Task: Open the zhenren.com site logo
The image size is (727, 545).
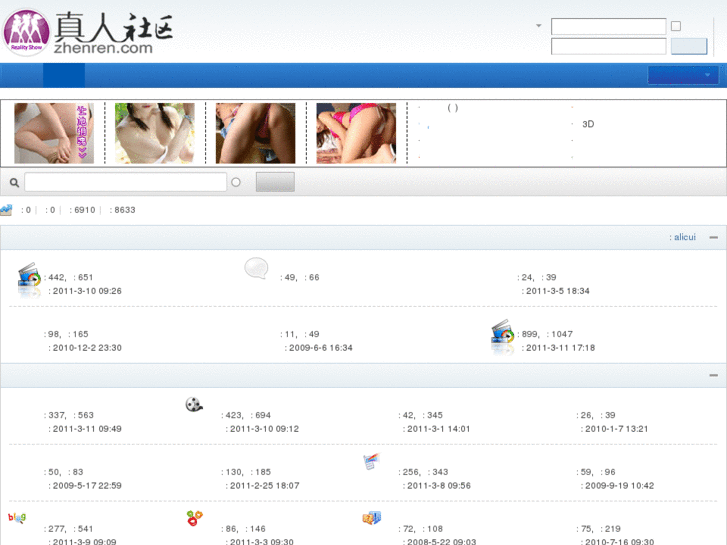Action: [88, 33]
